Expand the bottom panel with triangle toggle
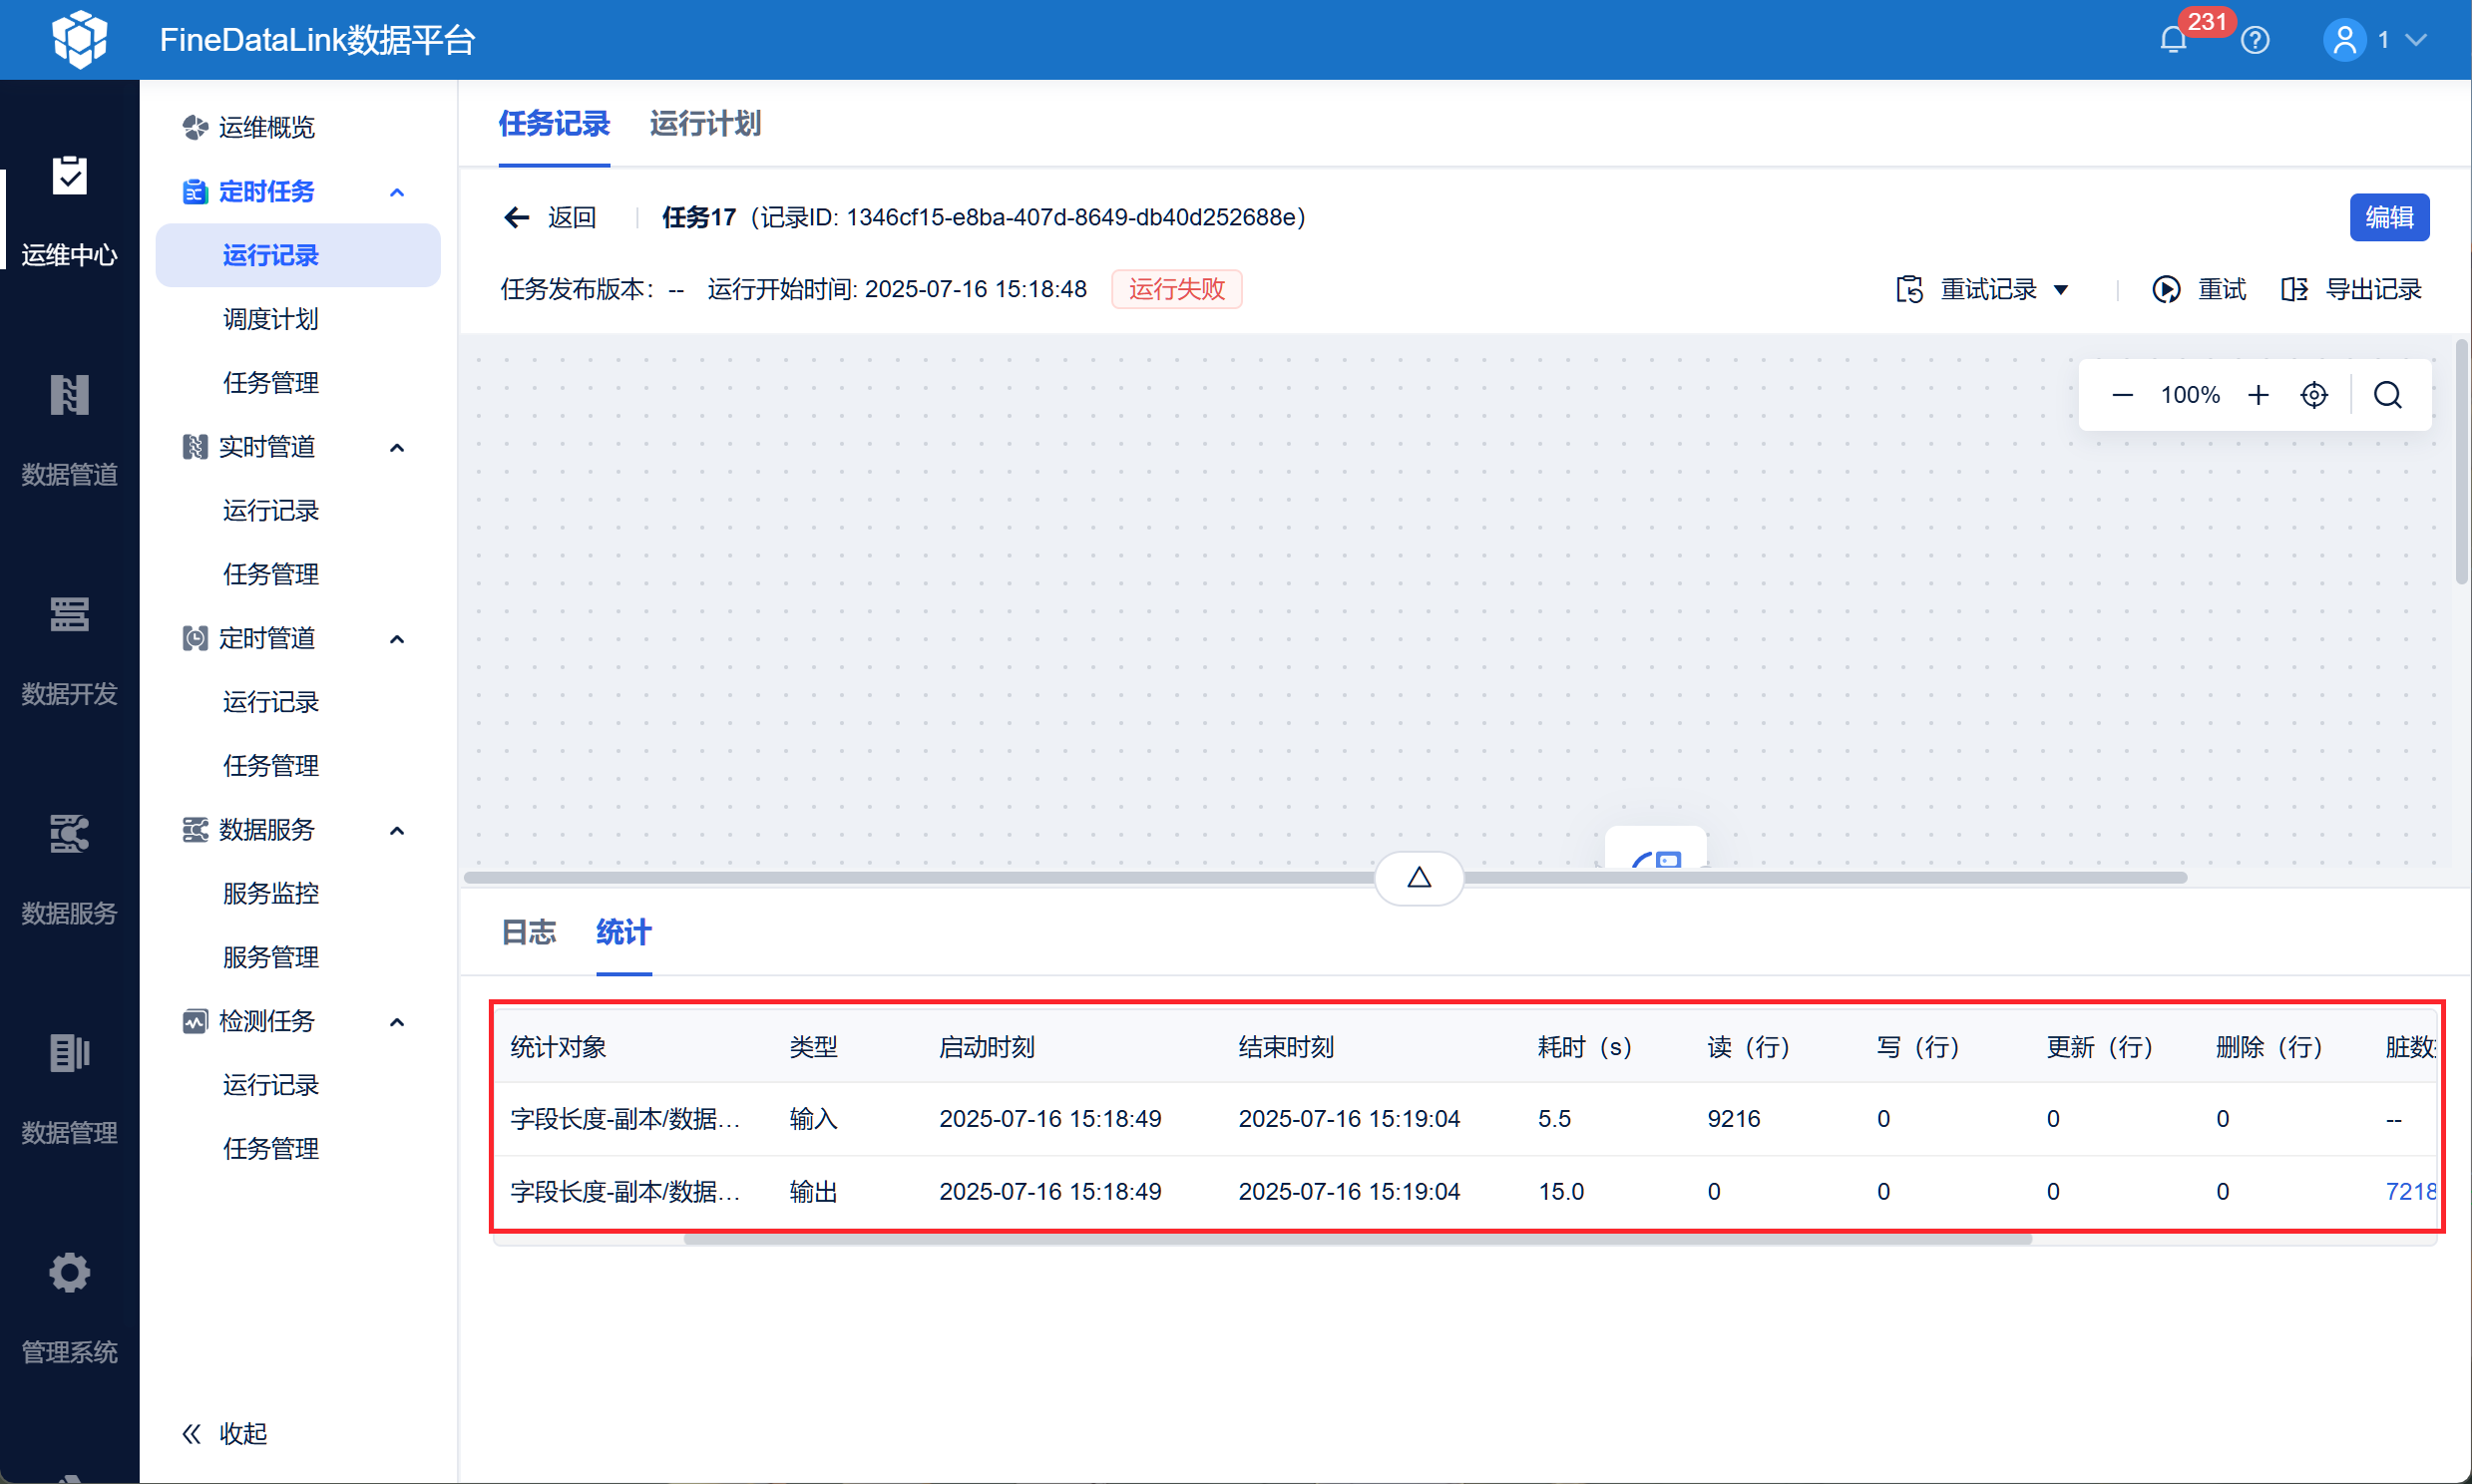Image resolution: width=2472 pixels, height=1484 pixels. click(x=1419, y=878)
